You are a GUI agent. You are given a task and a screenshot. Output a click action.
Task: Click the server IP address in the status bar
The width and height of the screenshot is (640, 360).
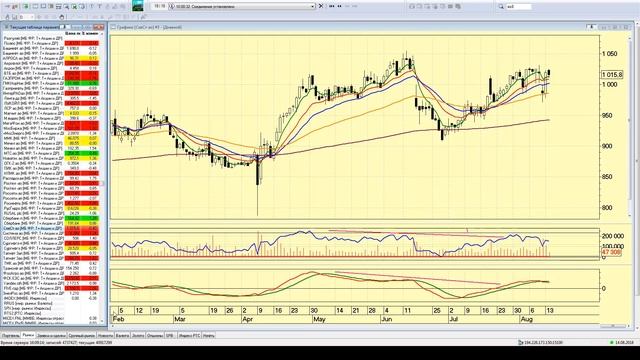[543, 342]
